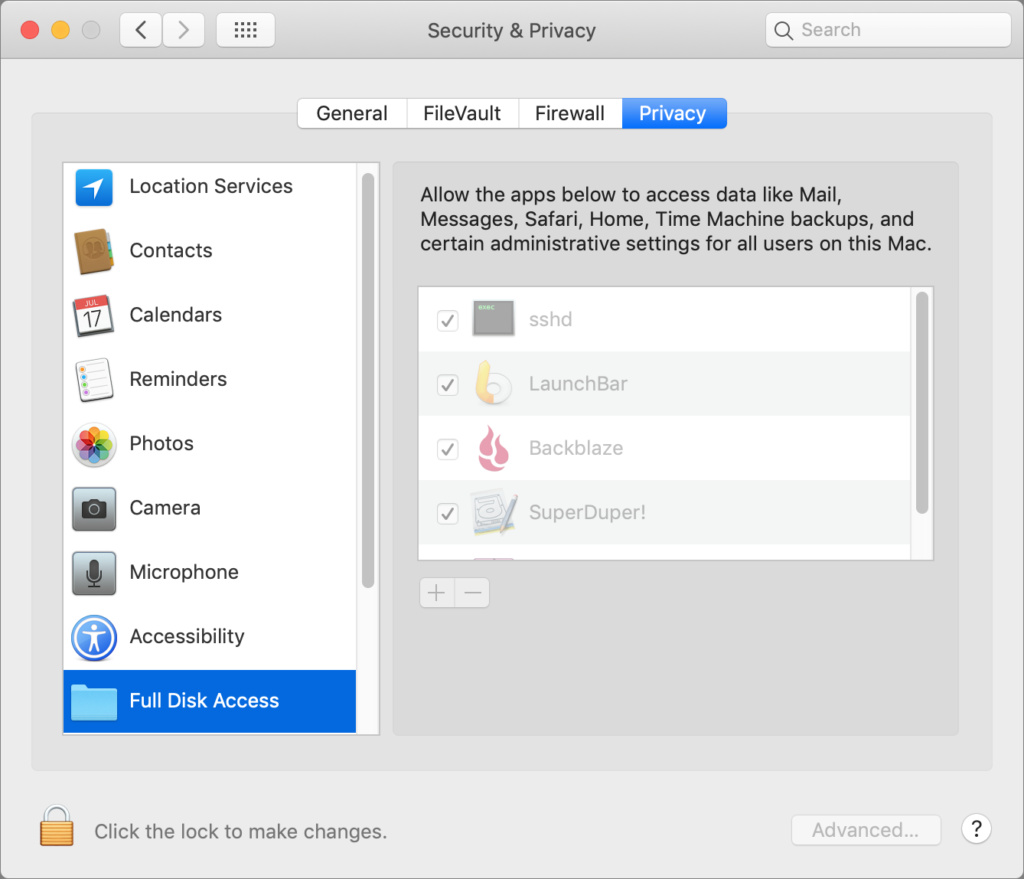Click the Camera icon in sidebar
1024x879 pixels.
tap(93, 508)
